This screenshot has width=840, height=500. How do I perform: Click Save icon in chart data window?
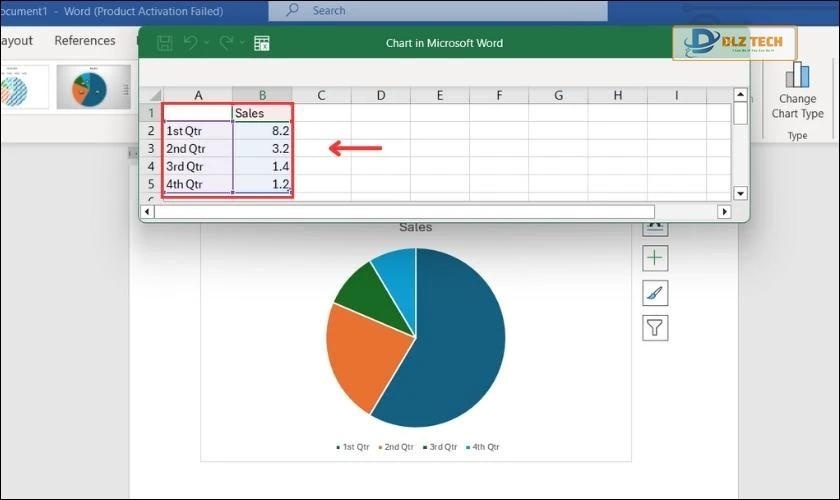pos(165,44)
